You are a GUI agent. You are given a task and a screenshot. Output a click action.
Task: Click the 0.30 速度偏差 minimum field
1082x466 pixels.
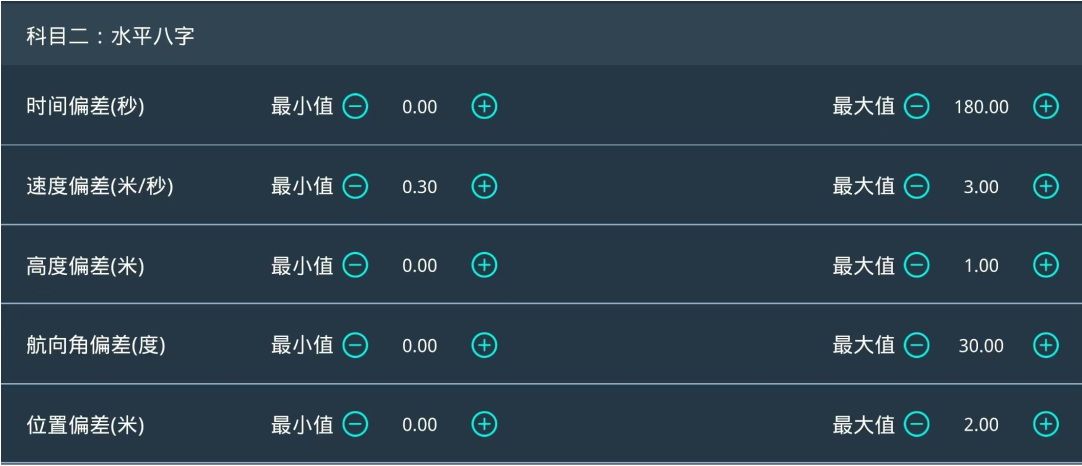420,187
